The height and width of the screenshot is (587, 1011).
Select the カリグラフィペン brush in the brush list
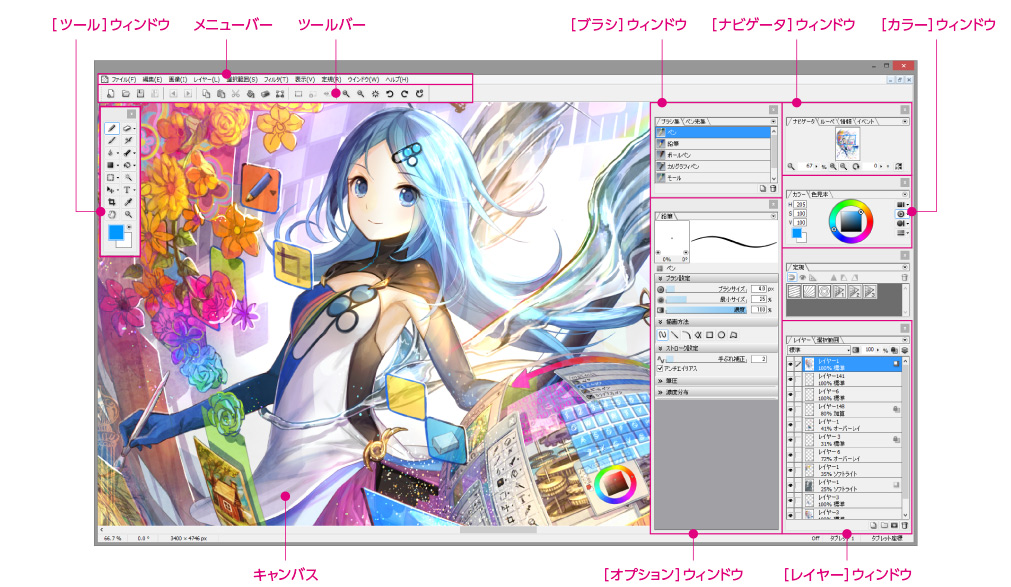[x=712, y=166]
